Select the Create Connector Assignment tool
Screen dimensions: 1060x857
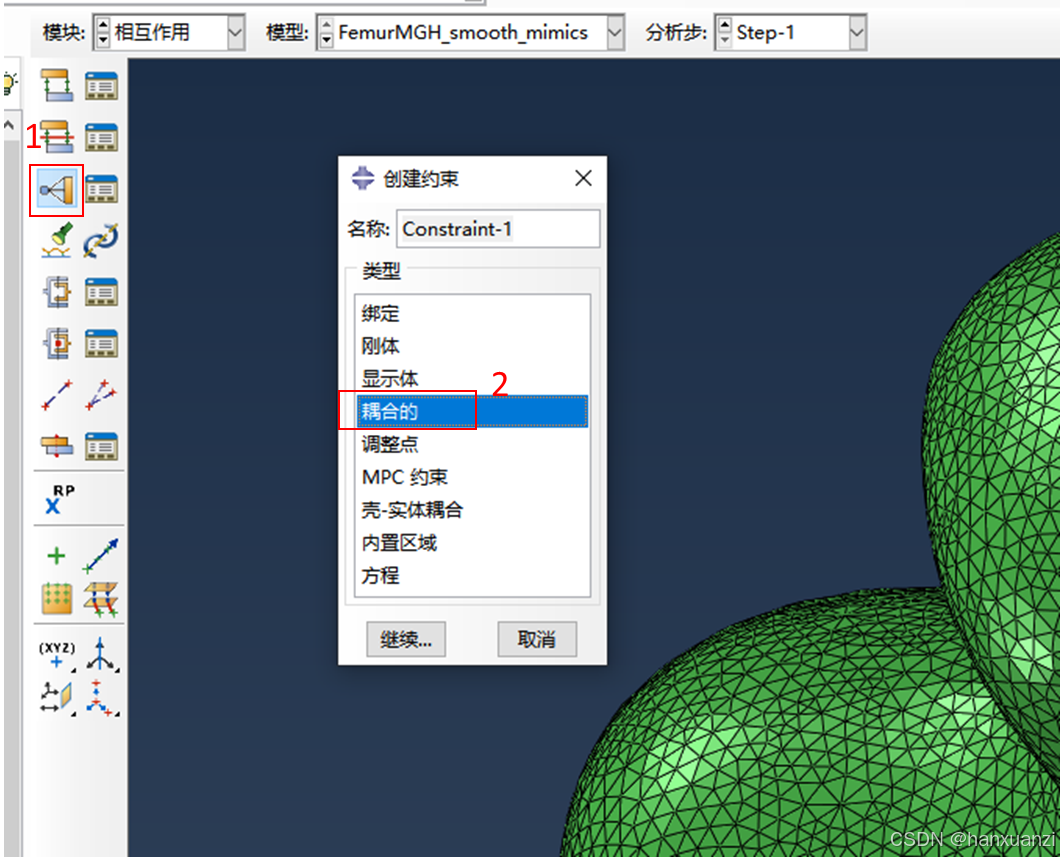pos(57,343)
